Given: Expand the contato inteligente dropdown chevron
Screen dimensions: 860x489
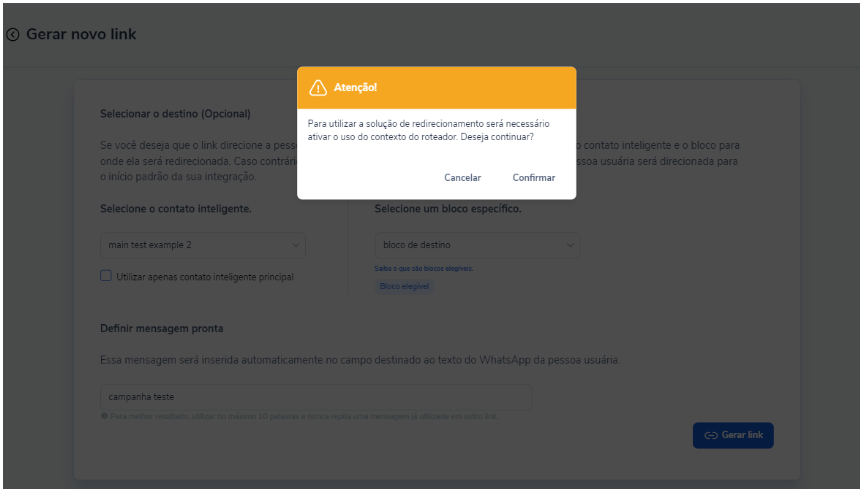Looking at the screenshot, I should [x=296, y=245].
